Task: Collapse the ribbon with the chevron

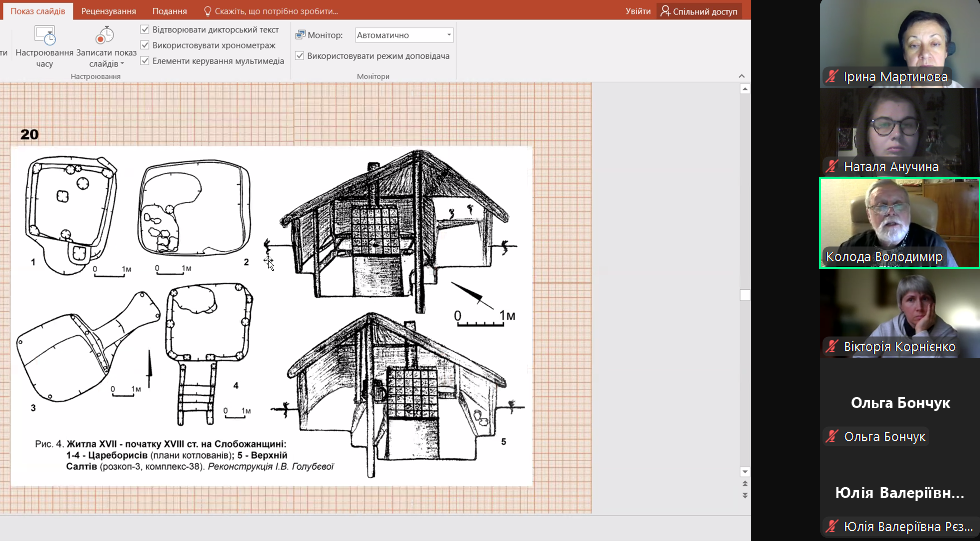Action: [x=743, y=76]
